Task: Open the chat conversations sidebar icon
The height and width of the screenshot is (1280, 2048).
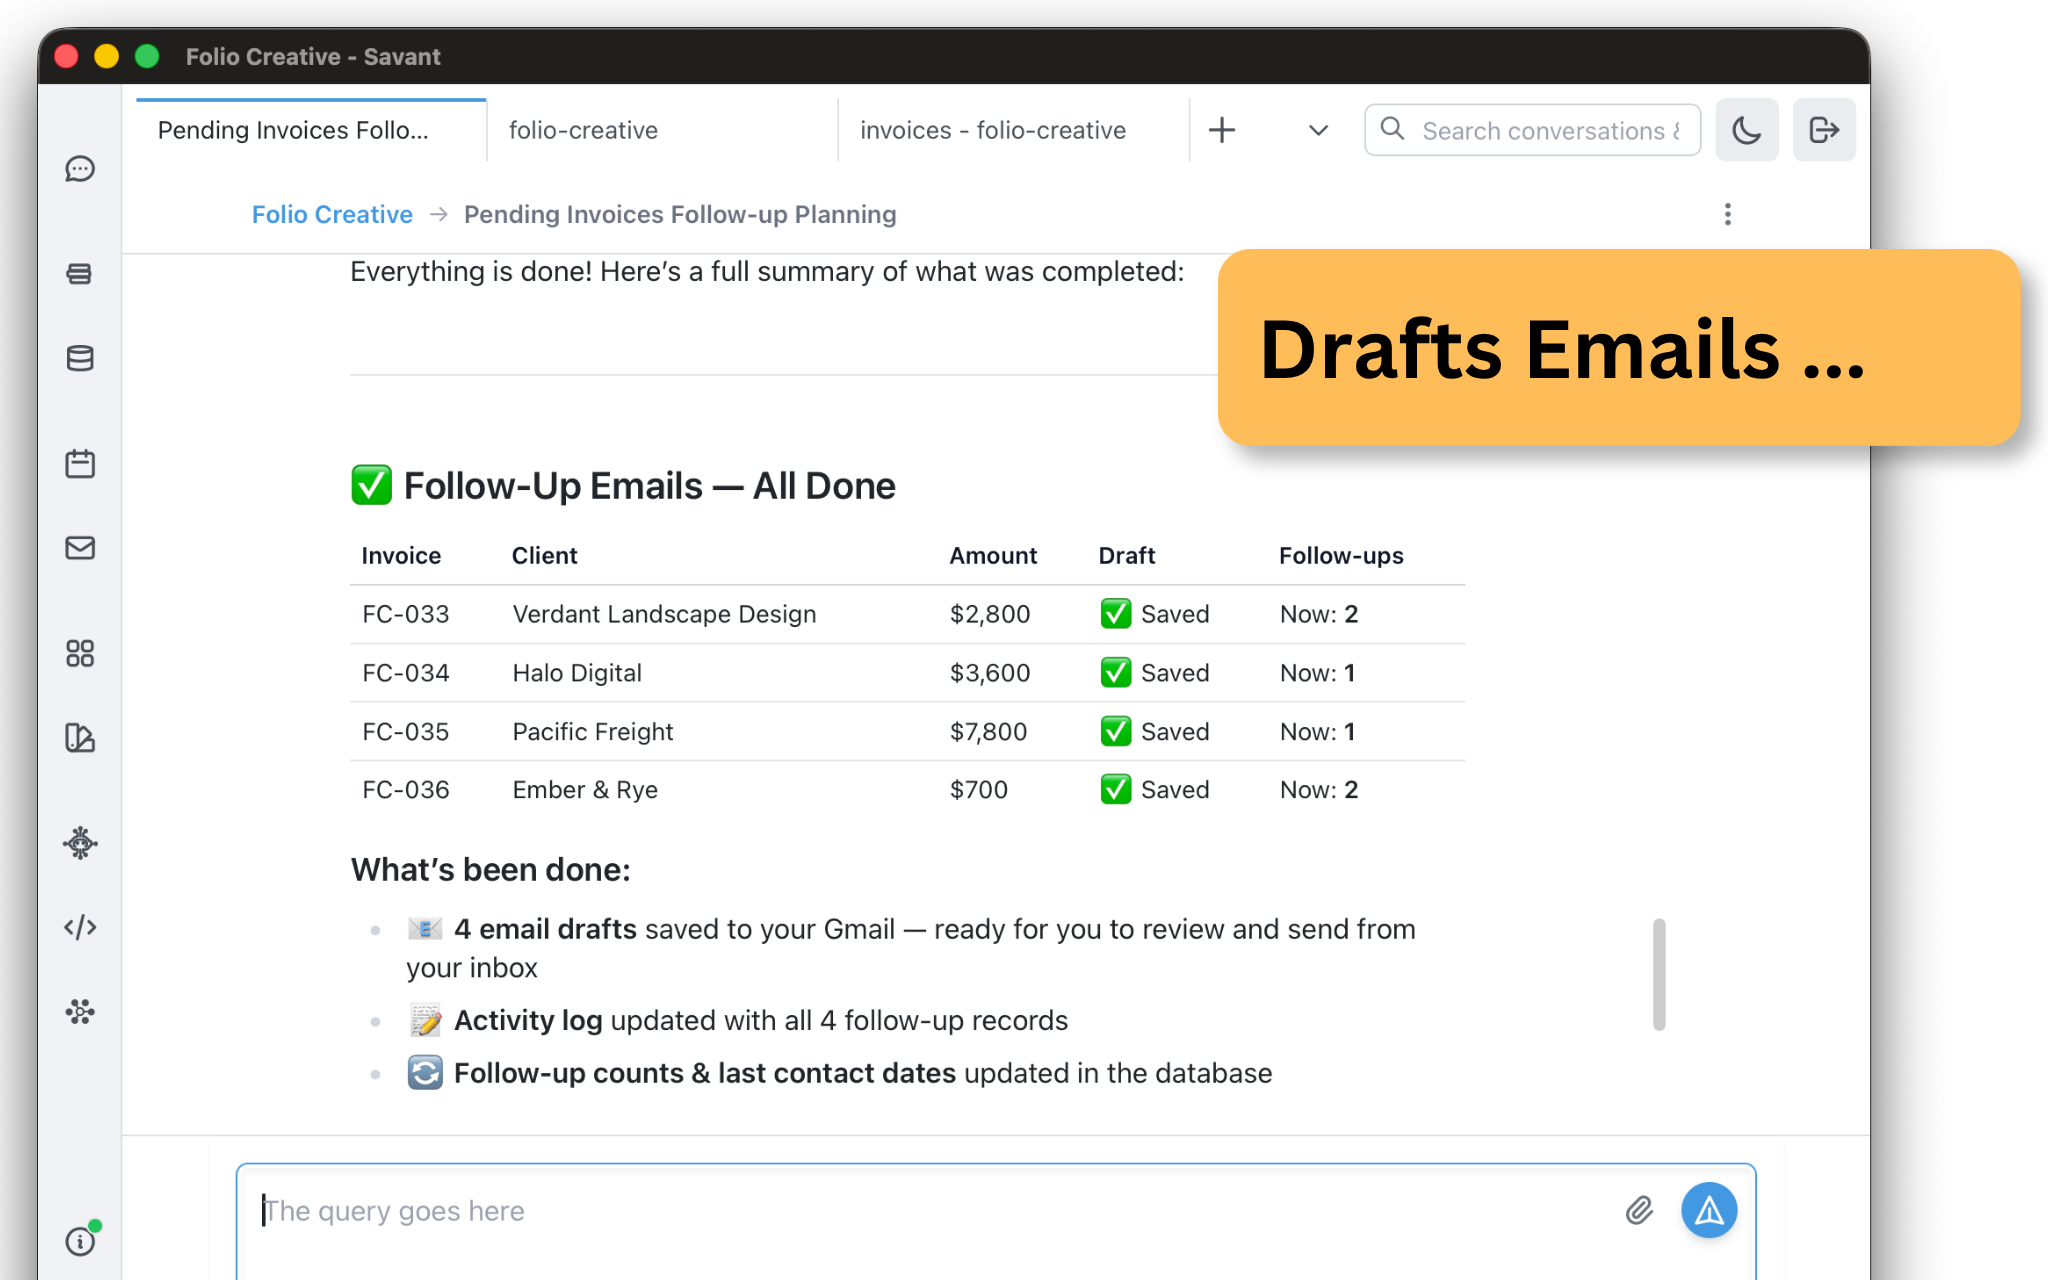Action: (80, 169)
